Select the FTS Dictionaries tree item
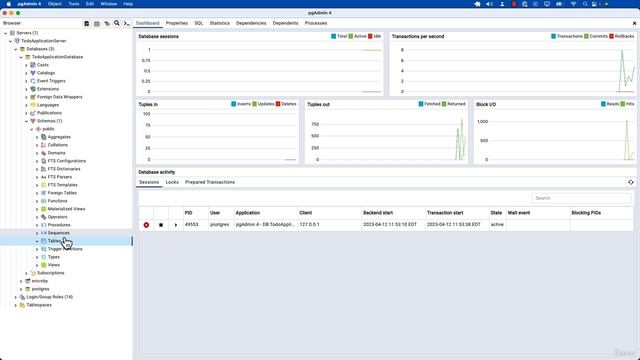640x360 pixels. pos(64,169)
